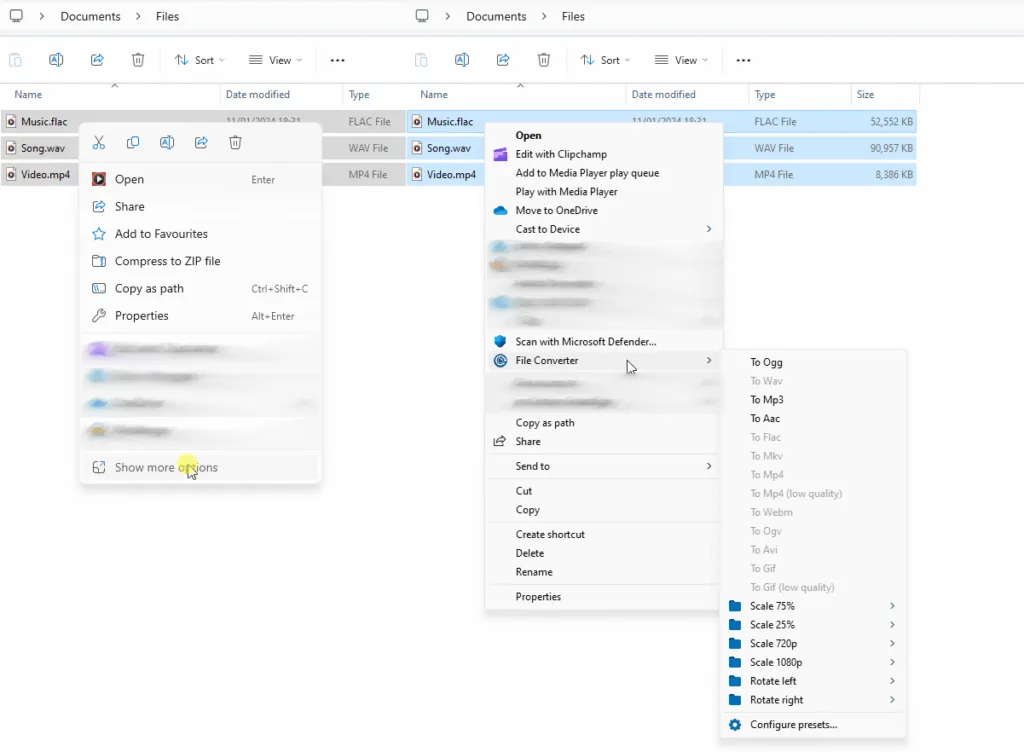Select Compress to ZIP file
Image resolution: width=1024 pixels, height=752 pixels.
click(167, 261)
